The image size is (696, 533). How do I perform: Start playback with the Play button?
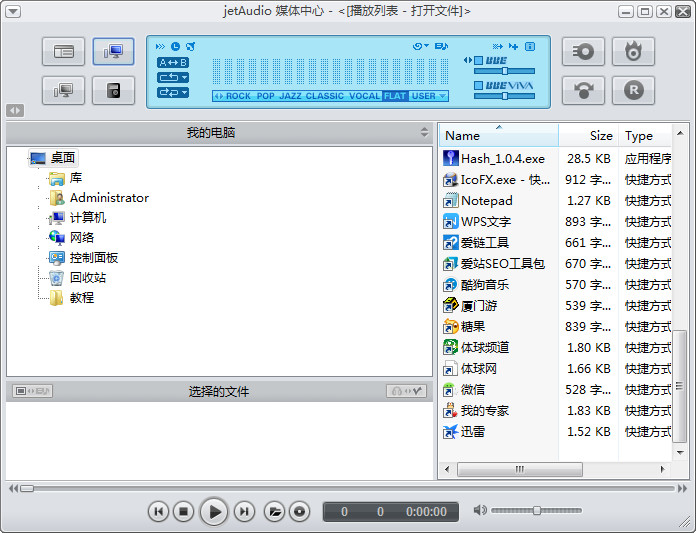tap(214, 512)
